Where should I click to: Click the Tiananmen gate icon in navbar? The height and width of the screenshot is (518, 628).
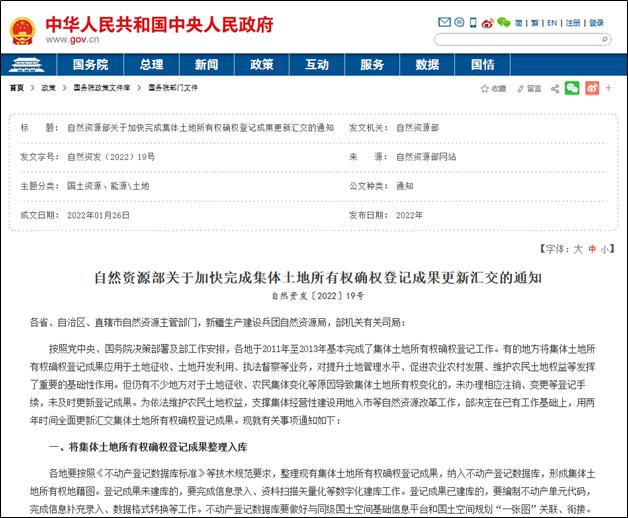click(27, 64)
